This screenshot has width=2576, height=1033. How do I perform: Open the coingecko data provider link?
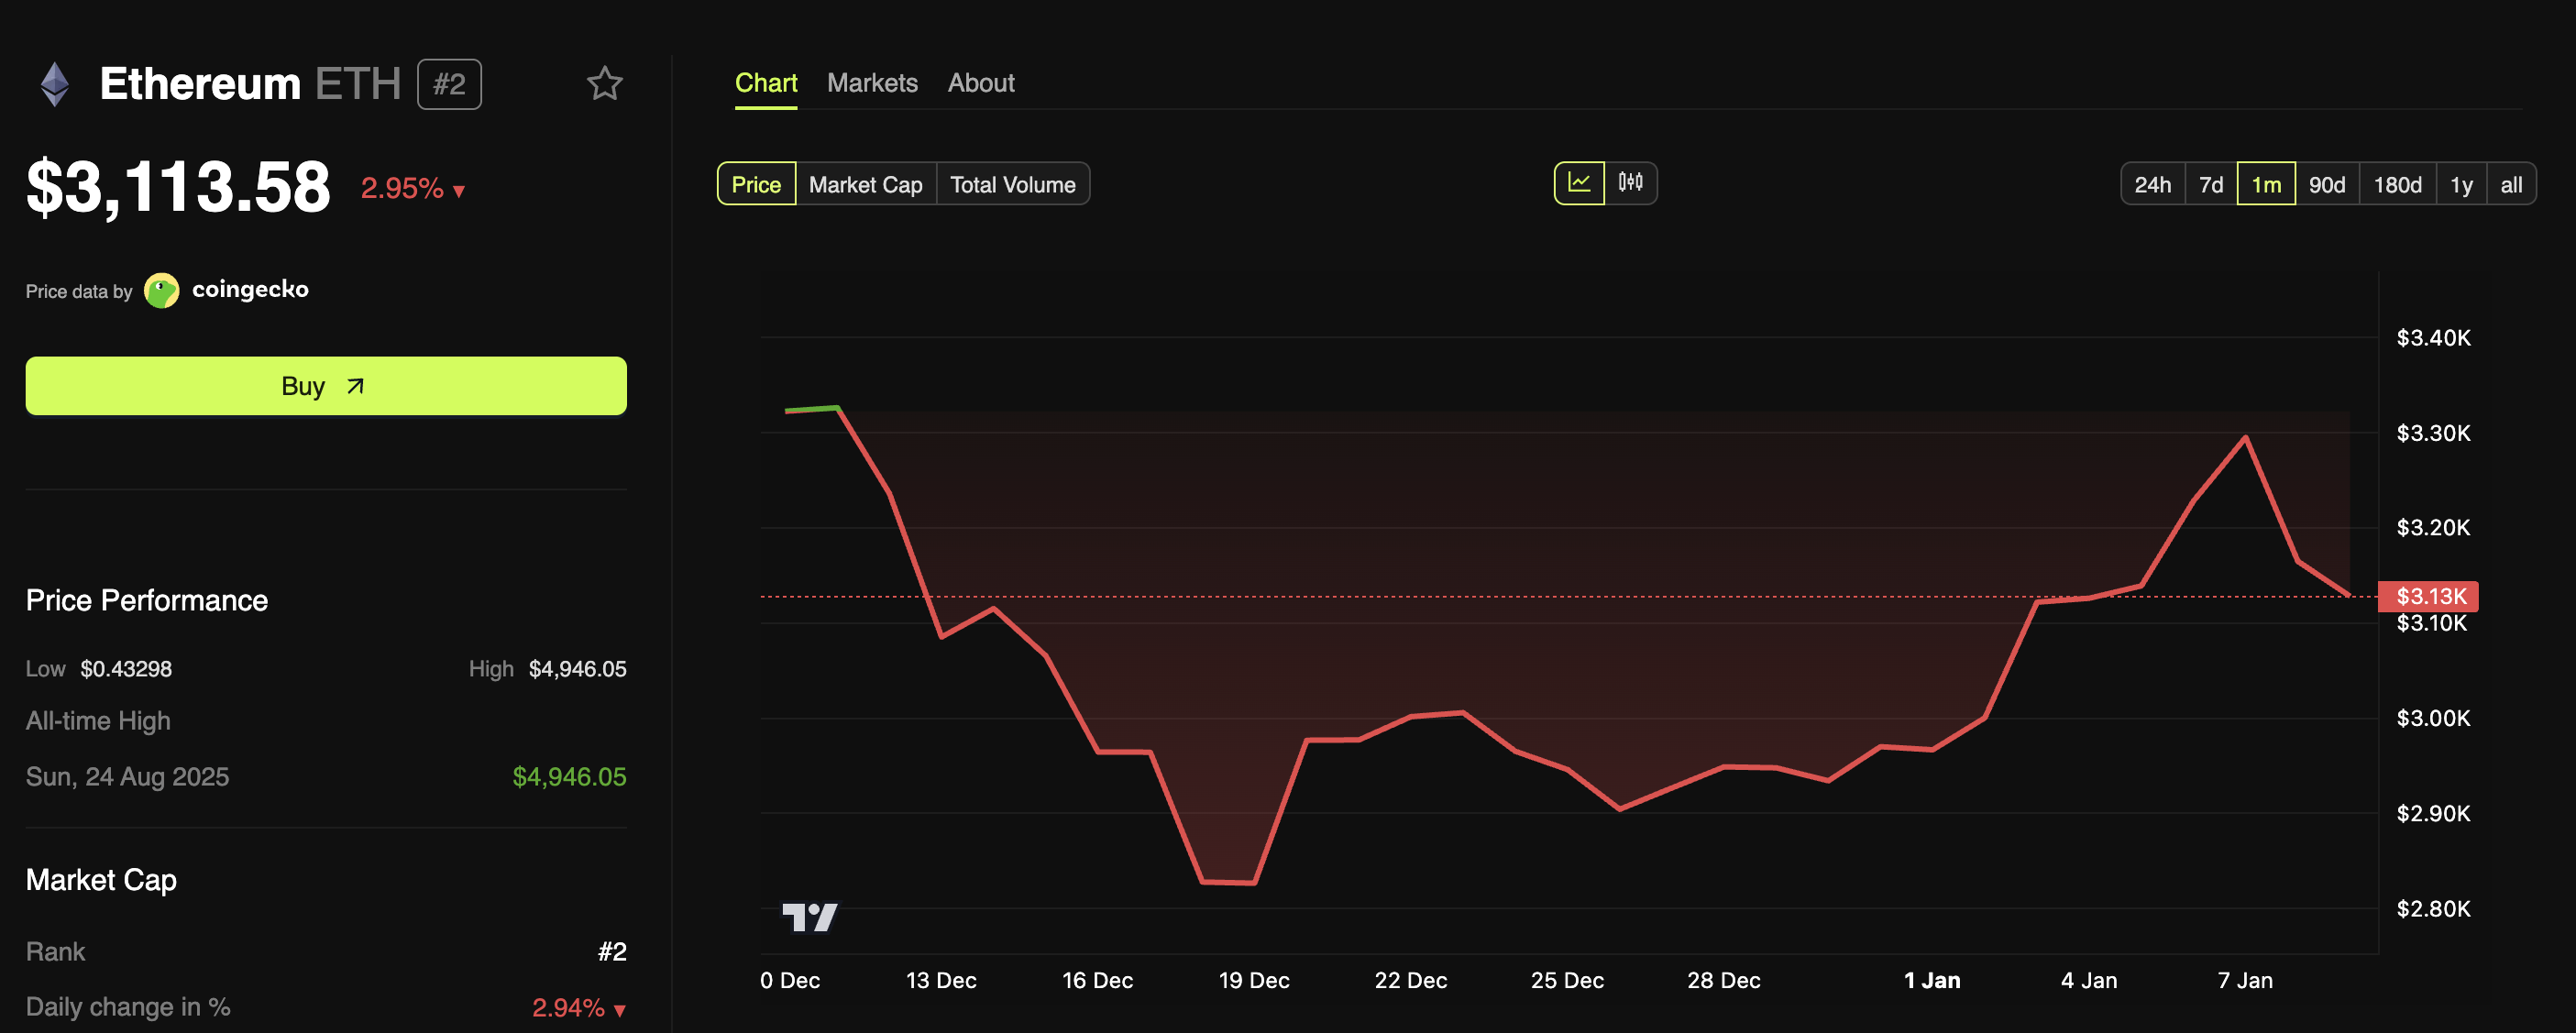(x=250, y=290)
